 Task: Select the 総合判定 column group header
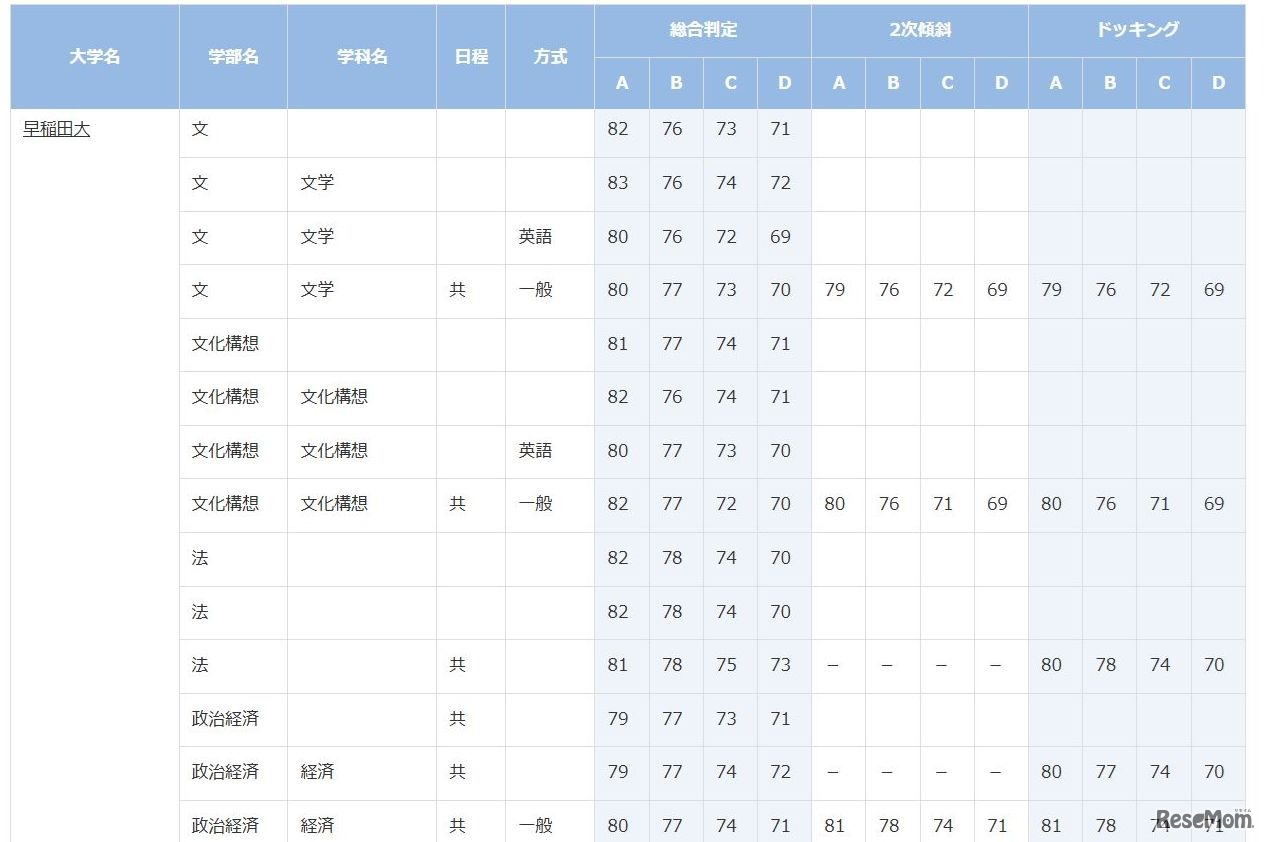click(703, 30)
